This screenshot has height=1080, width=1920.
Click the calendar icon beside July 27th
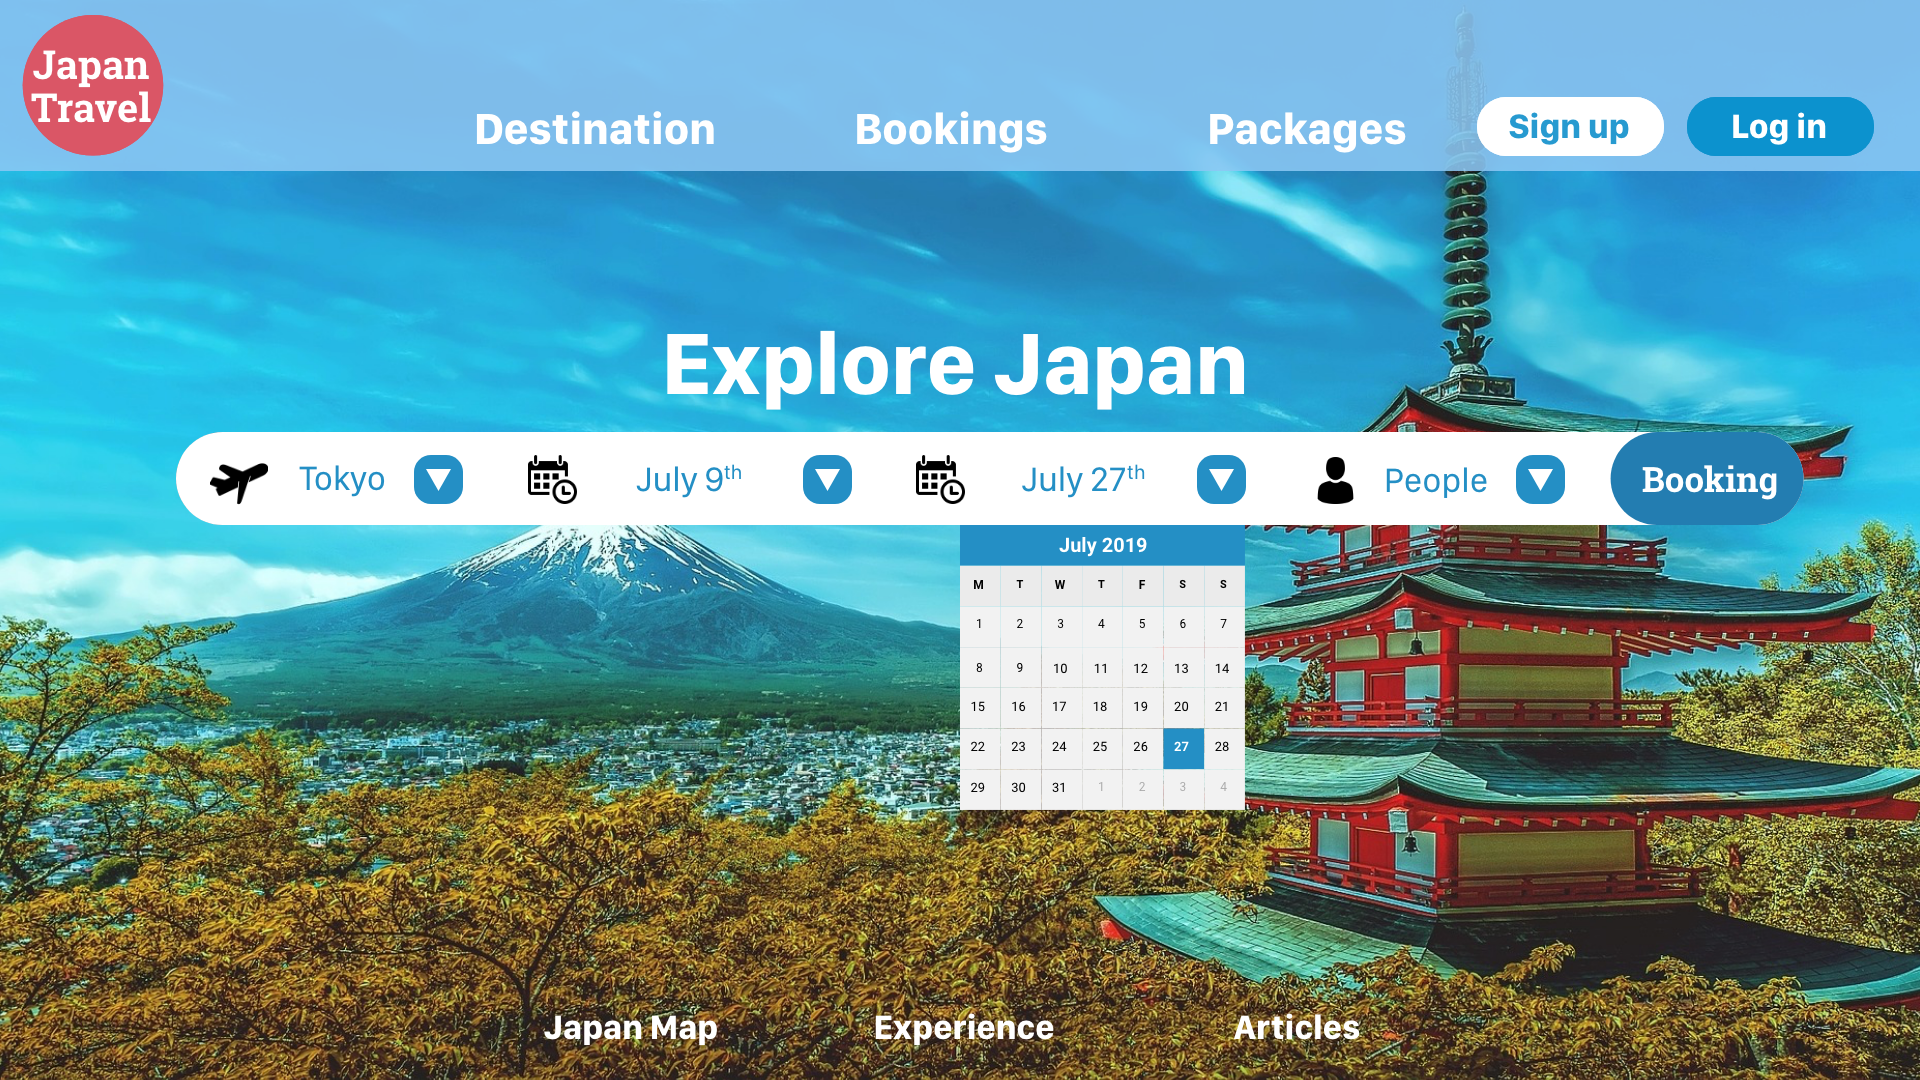[x=940, y=480]
